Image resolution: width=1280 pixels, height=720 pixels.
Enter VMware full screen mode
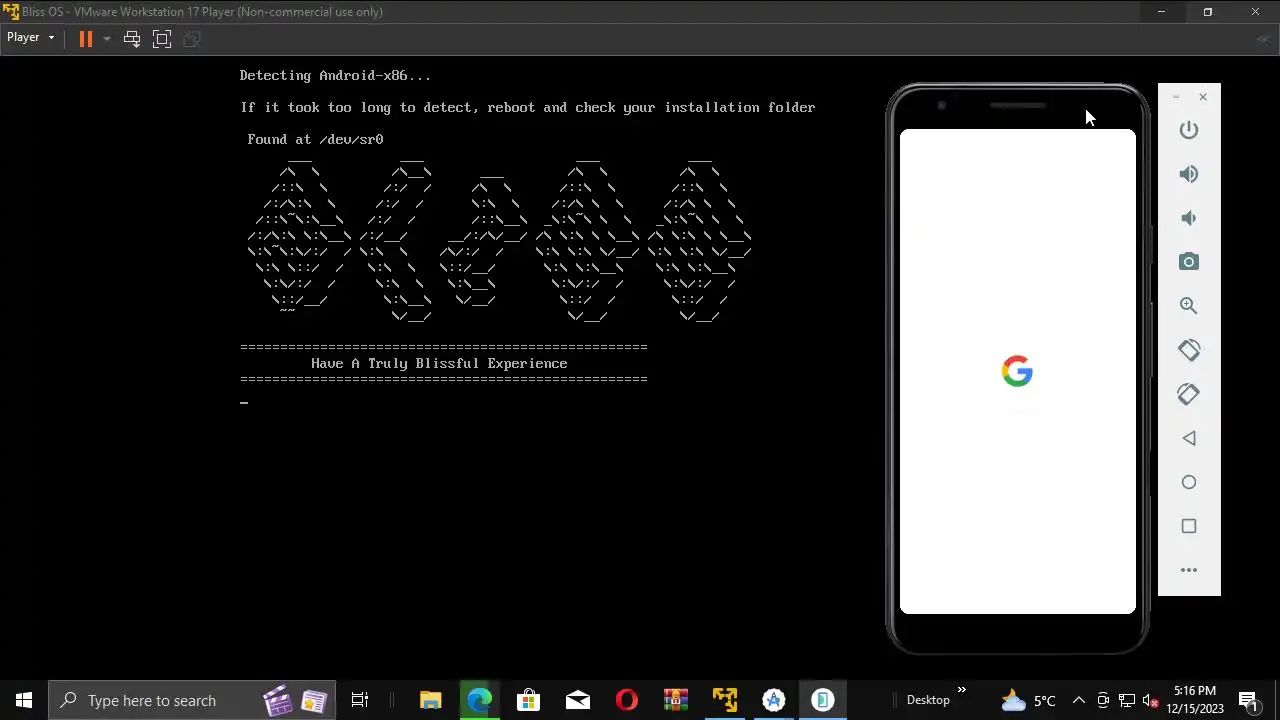click(162, 39)
